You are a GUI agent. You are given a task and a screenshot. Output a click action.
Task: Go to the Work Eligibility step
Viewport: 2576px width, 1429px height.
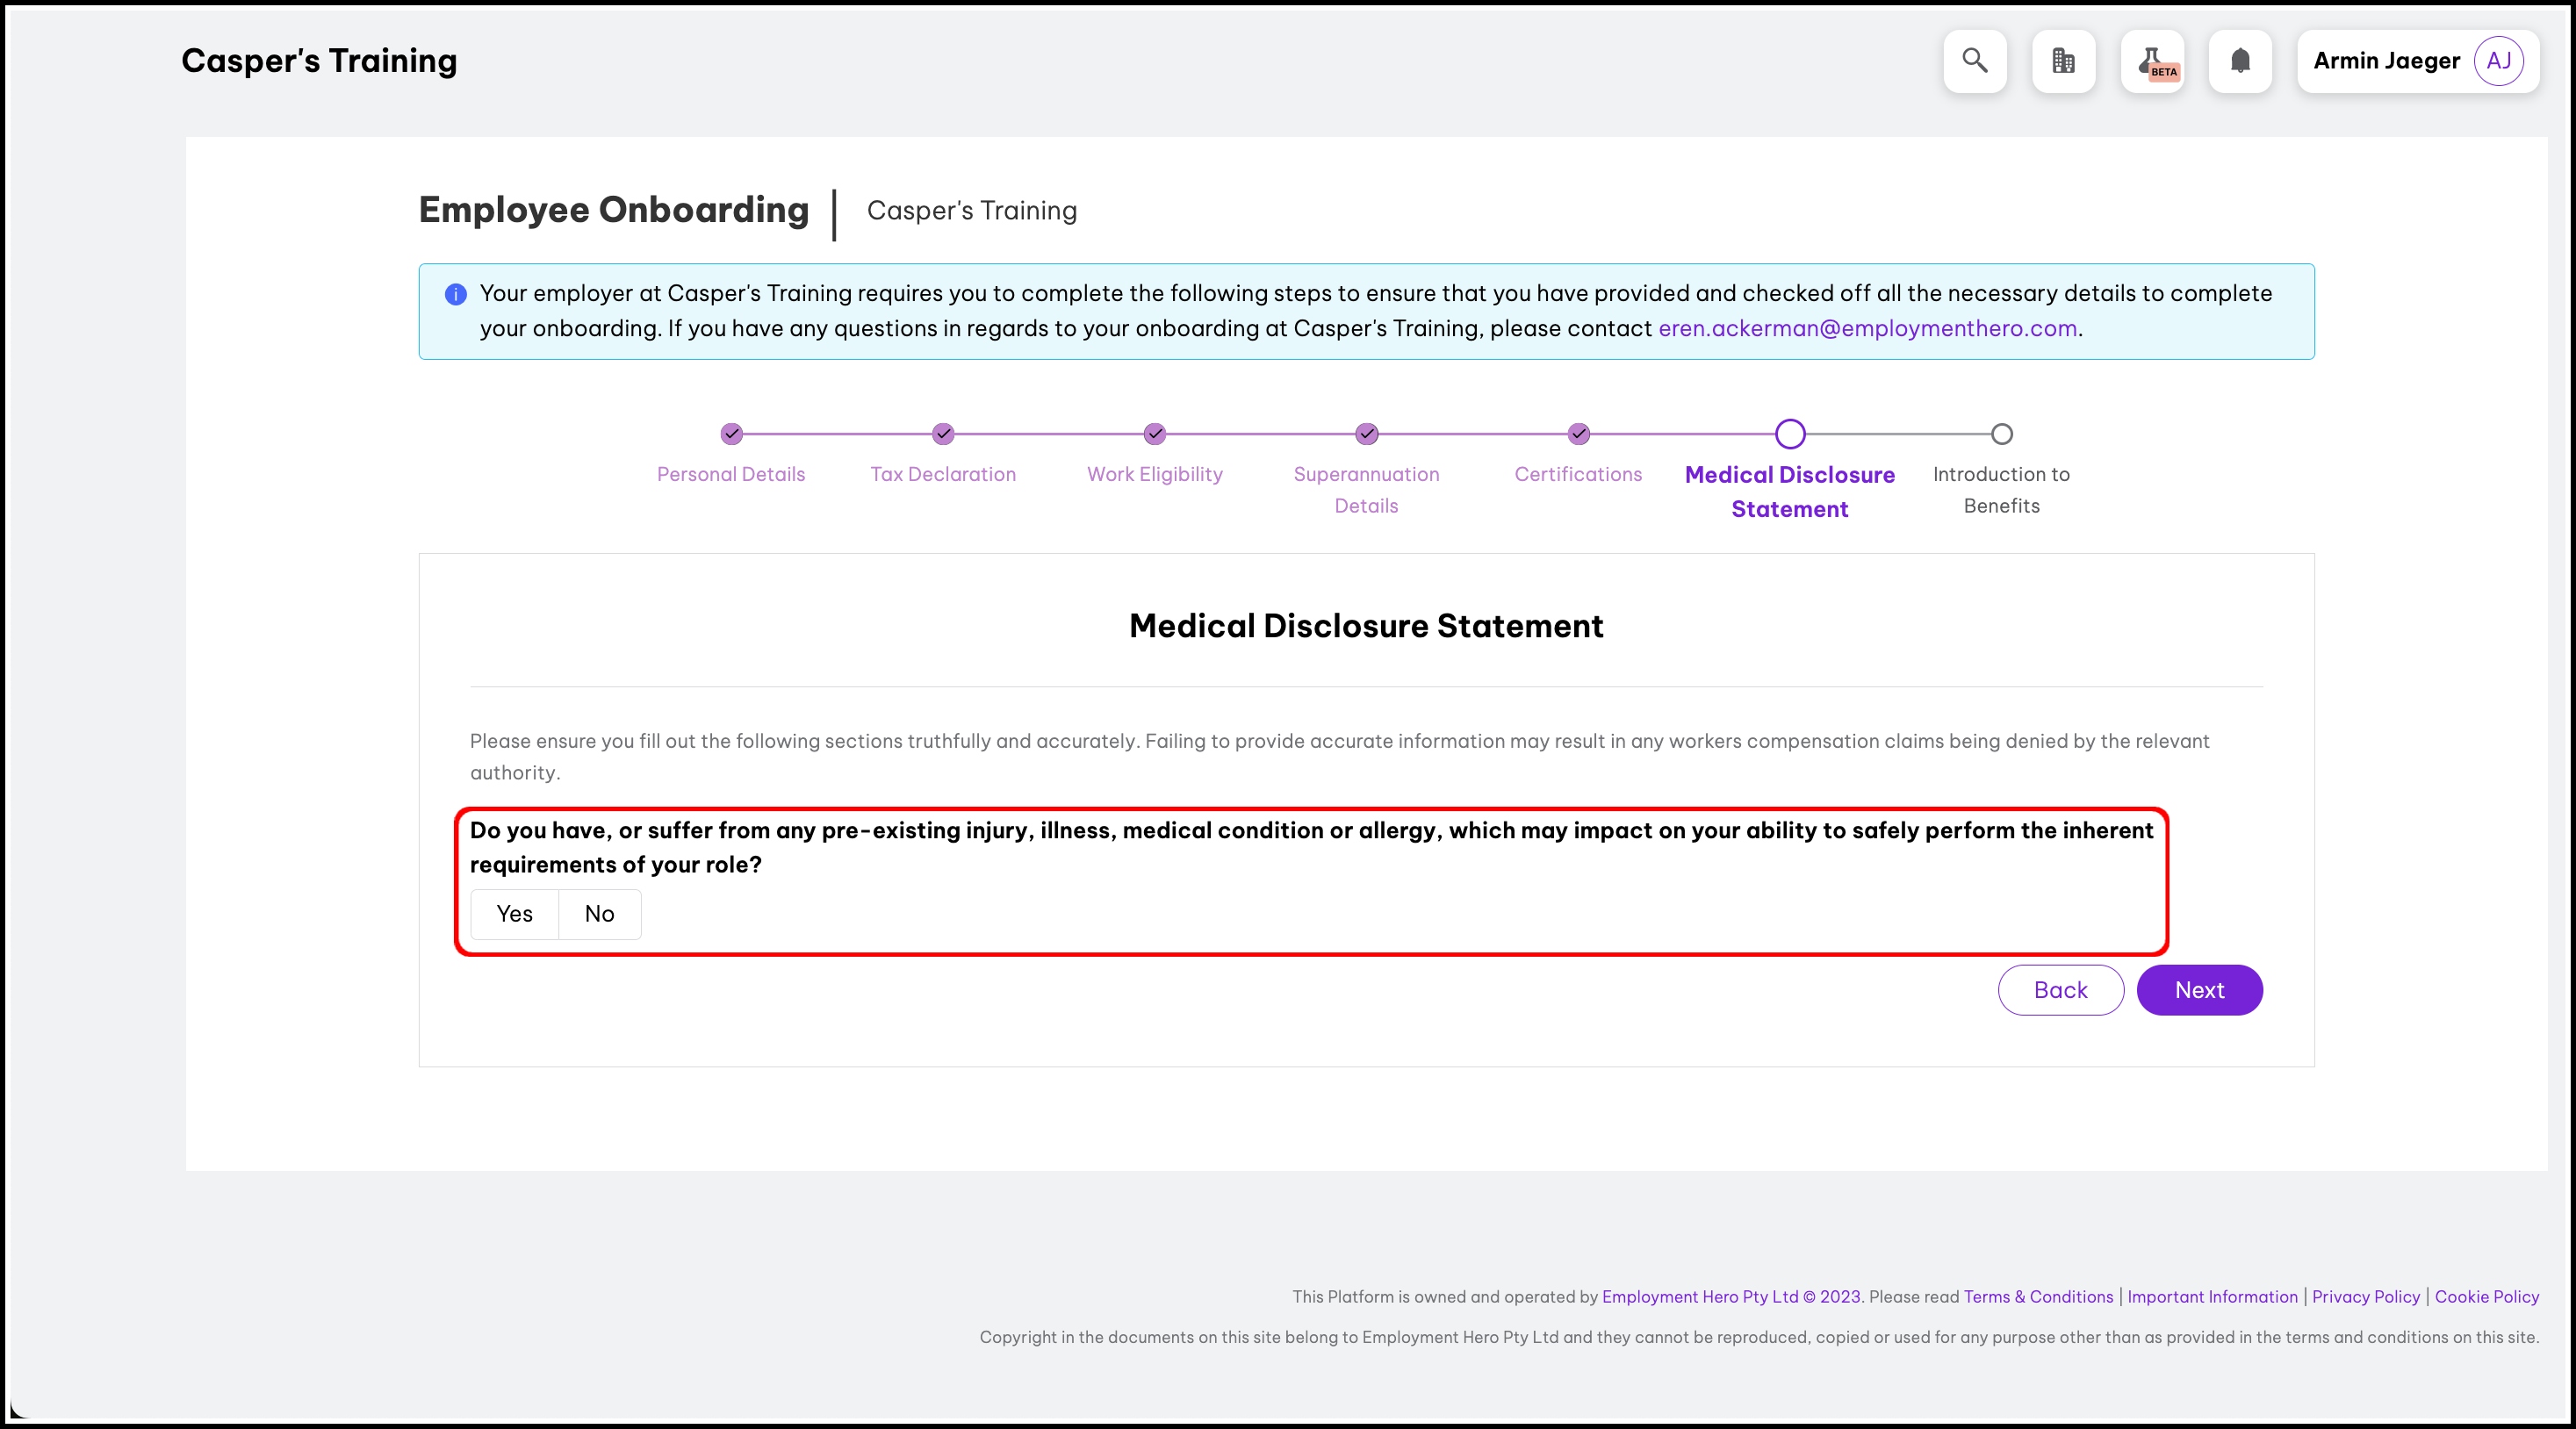pos(1154,474)
